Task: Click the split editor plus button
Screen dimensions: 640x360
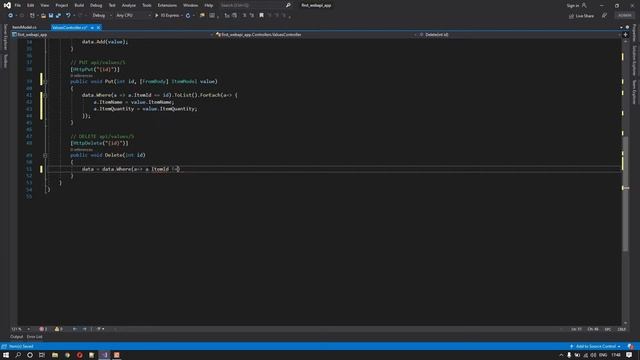Action: tap(625, 35)
